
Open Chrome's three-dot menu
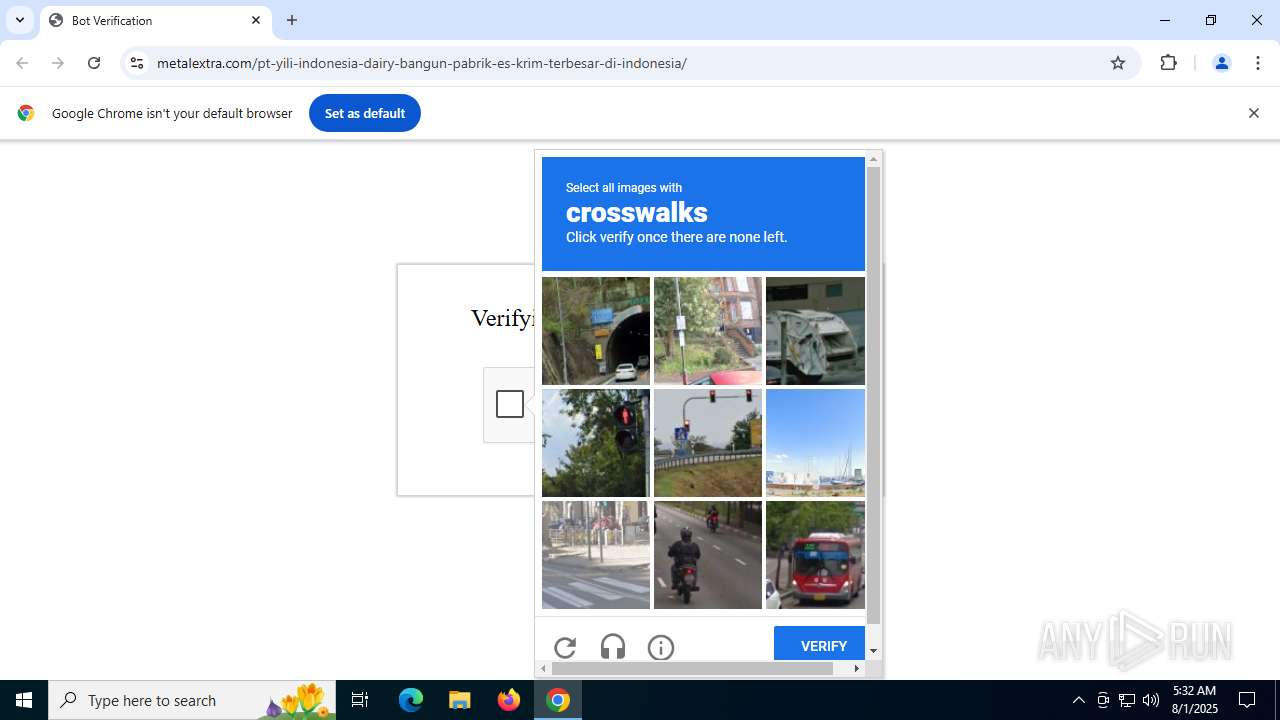[x=1257, y=63]
